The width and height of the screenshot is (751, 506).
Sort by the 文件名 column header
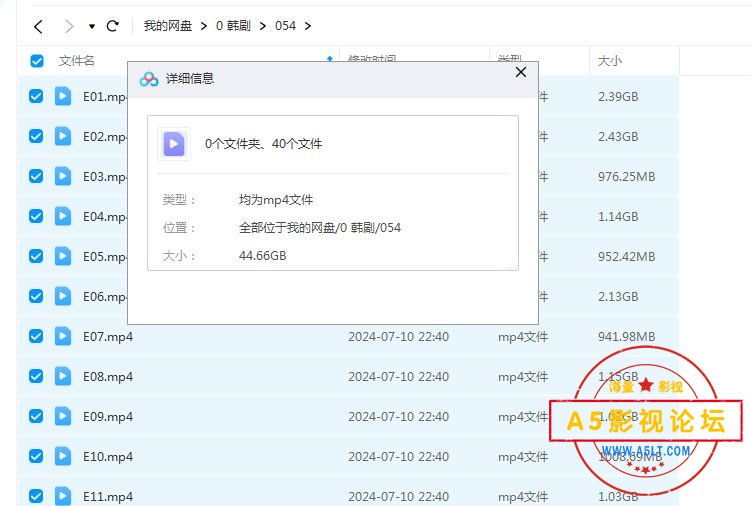tap(77, 61)
